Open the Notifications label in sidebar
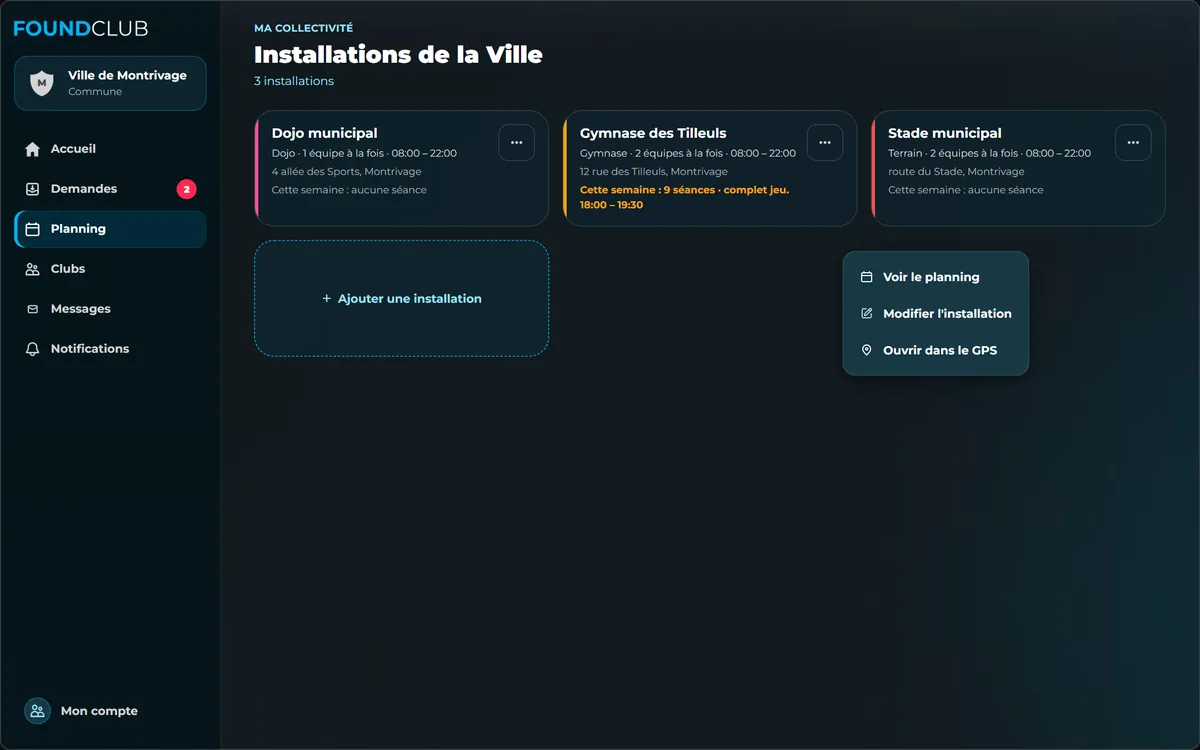Viewport: 1200px width, 750px height. click(x=90, y=349)
